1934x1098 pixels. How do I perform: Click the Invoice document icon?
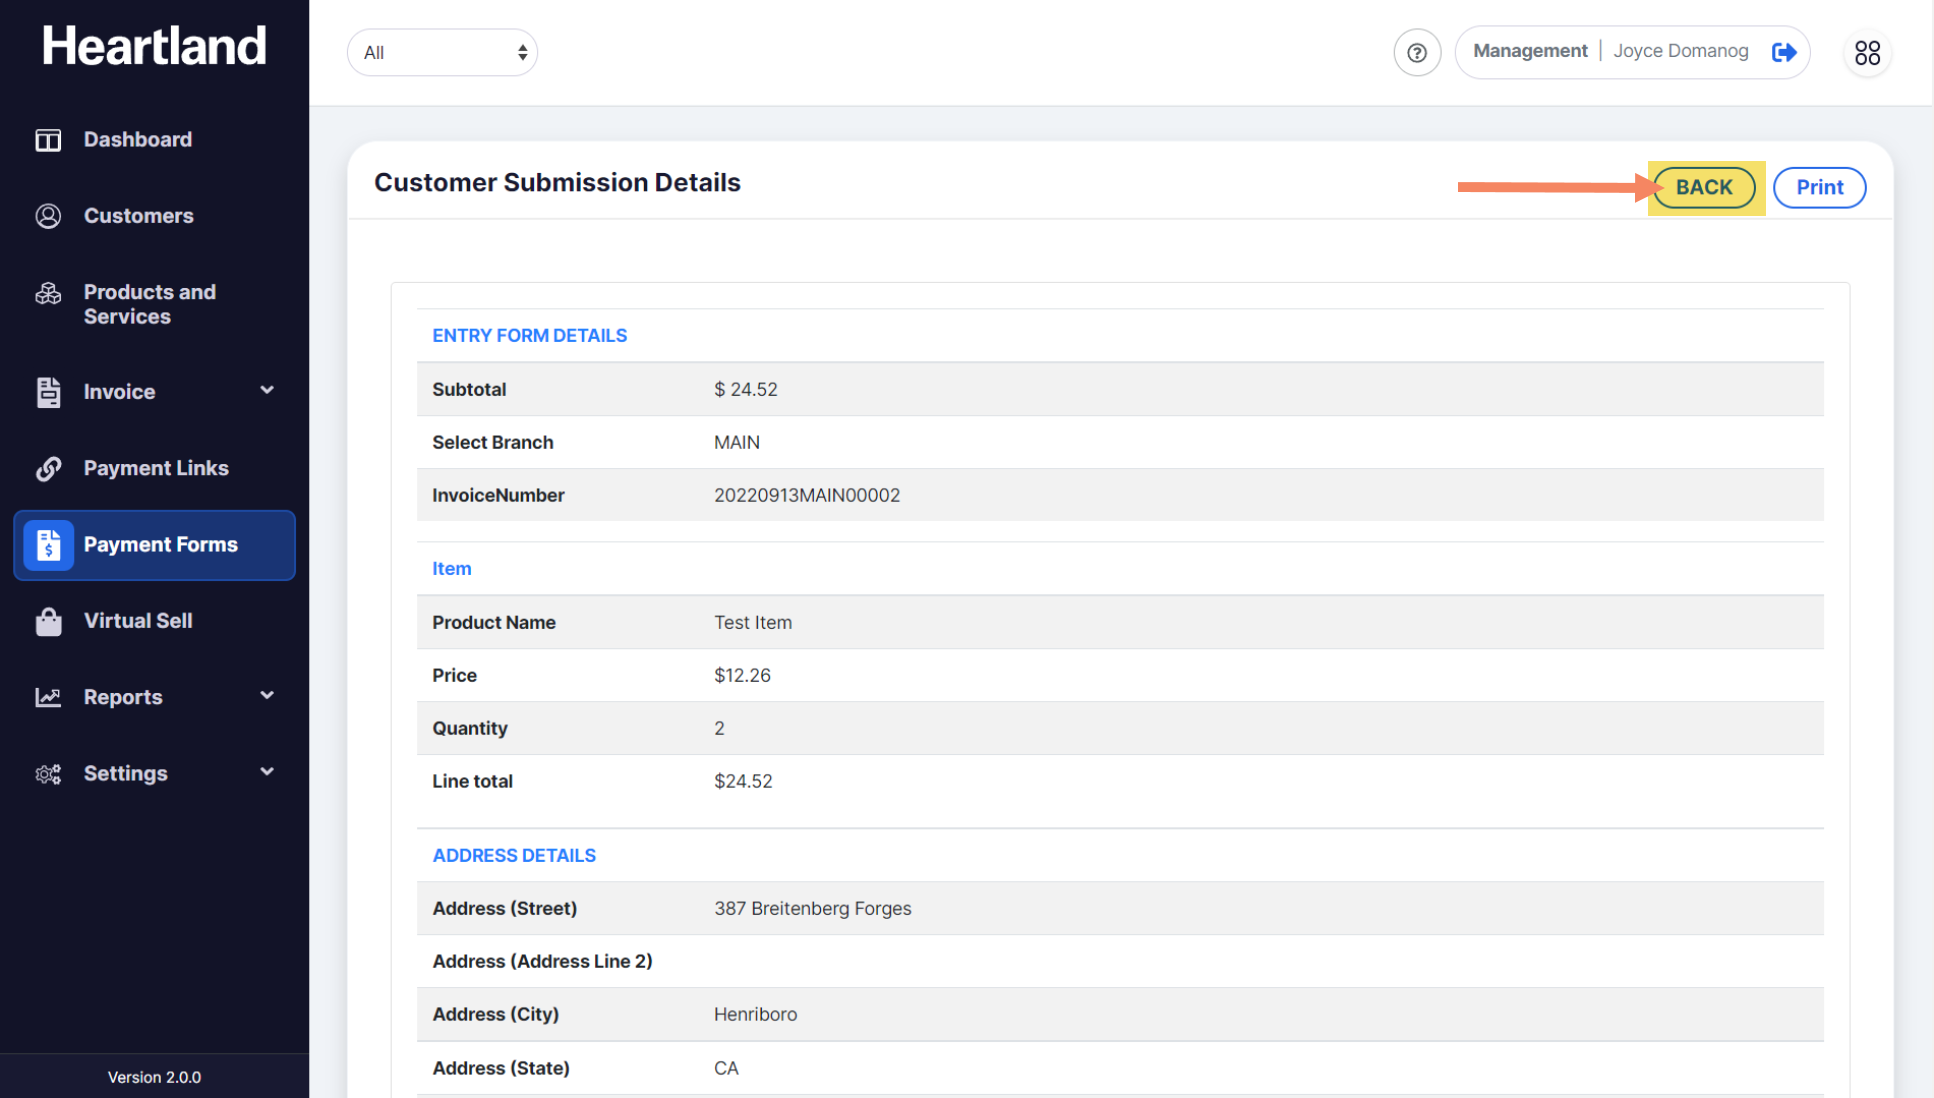[x=48, y=392]
